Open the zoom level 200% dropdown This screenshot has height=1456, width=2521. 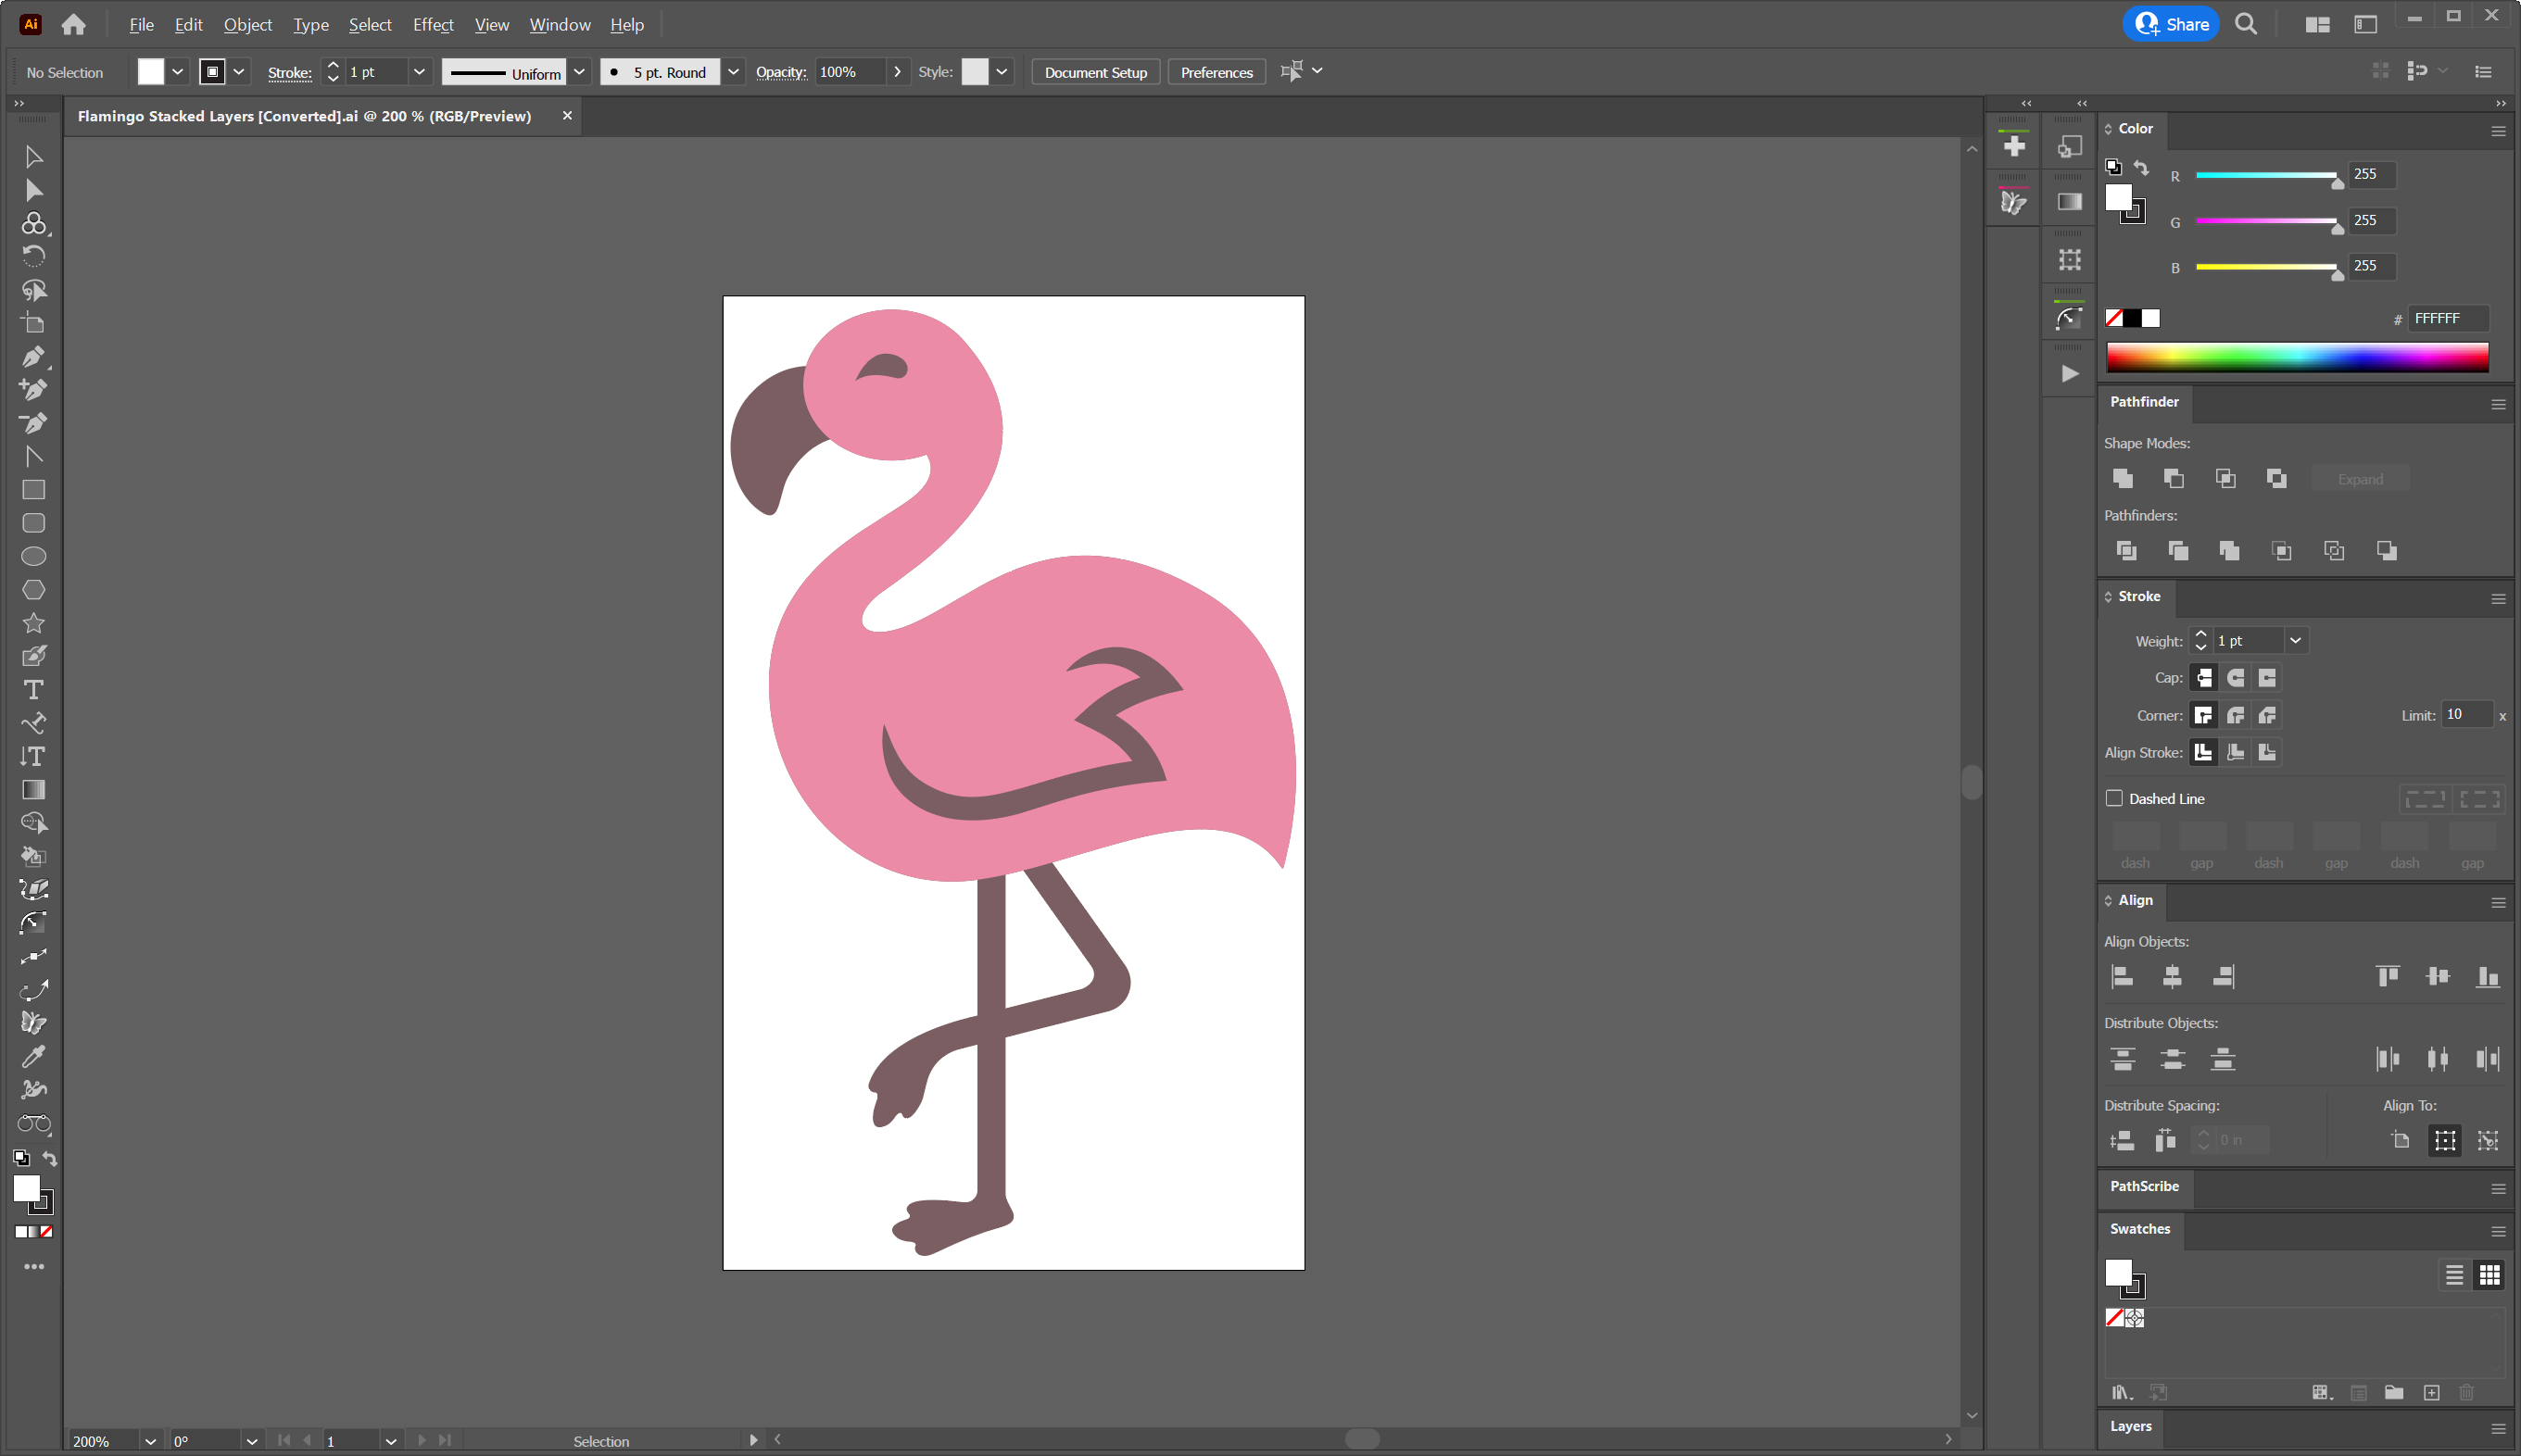point(150,1441)
